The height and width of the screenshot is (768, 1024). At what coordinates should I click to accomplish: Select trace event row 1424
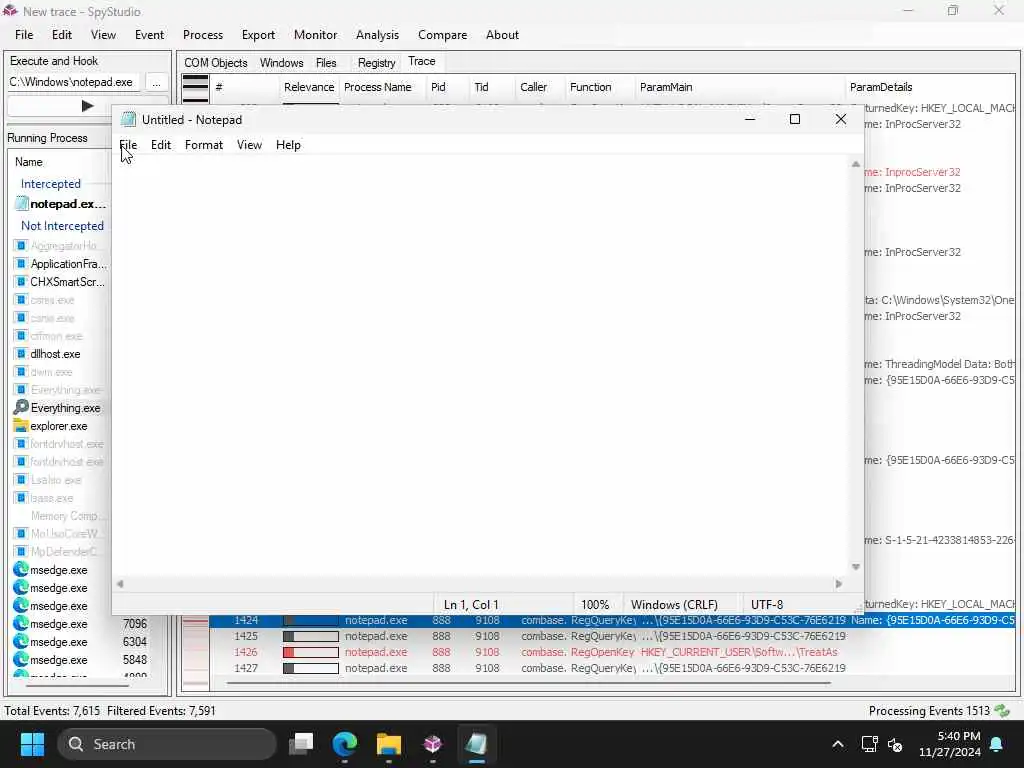pos(612,620)
